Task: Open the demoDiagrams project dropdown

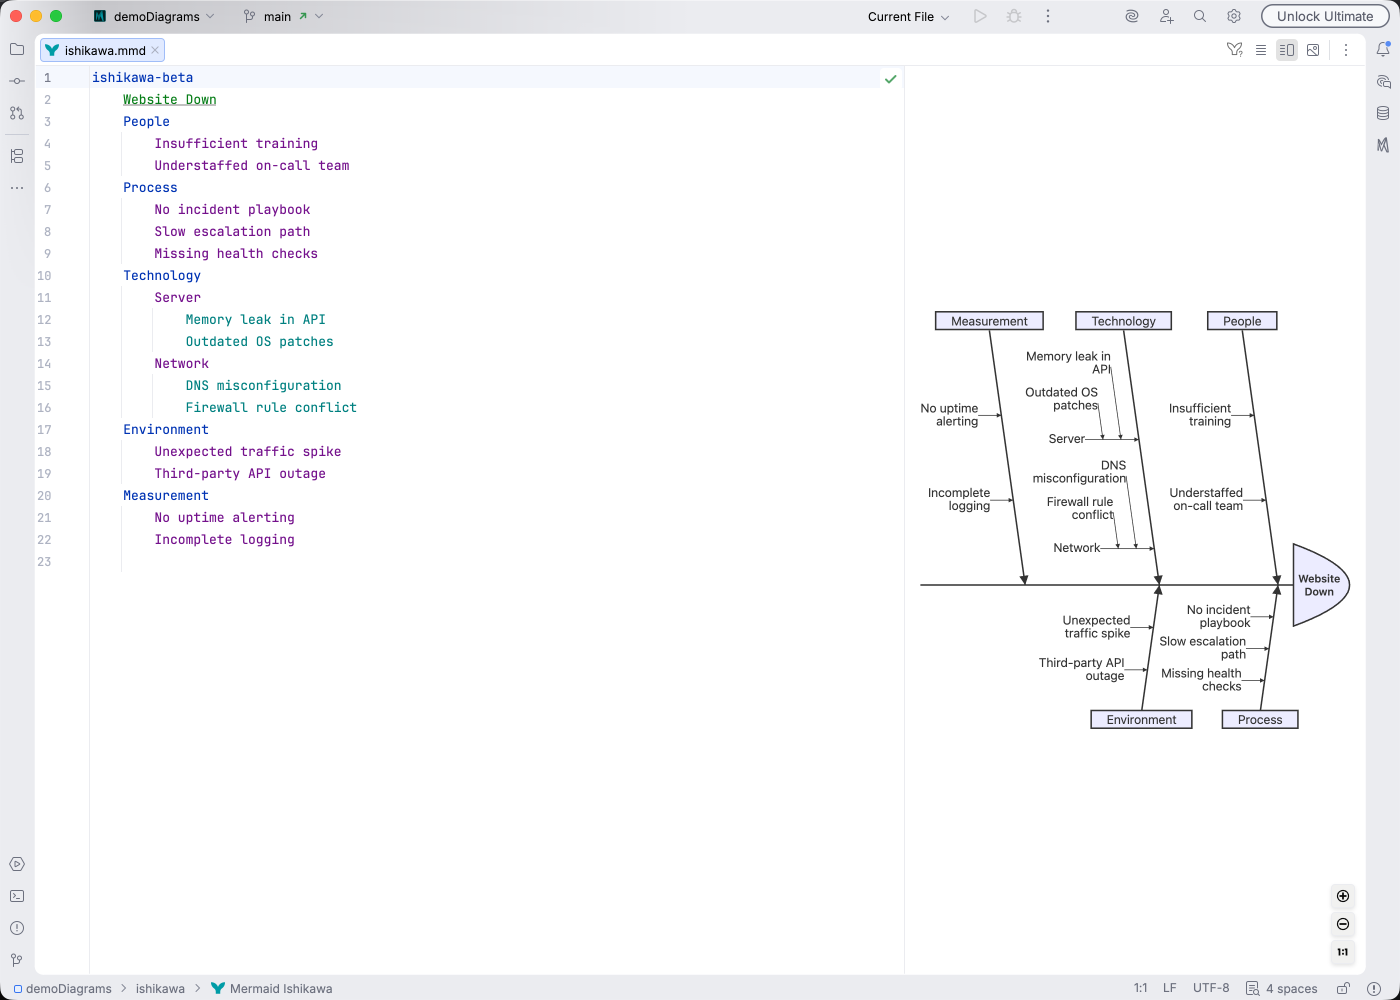Action: pyautogui.click(x=160, y=16)
